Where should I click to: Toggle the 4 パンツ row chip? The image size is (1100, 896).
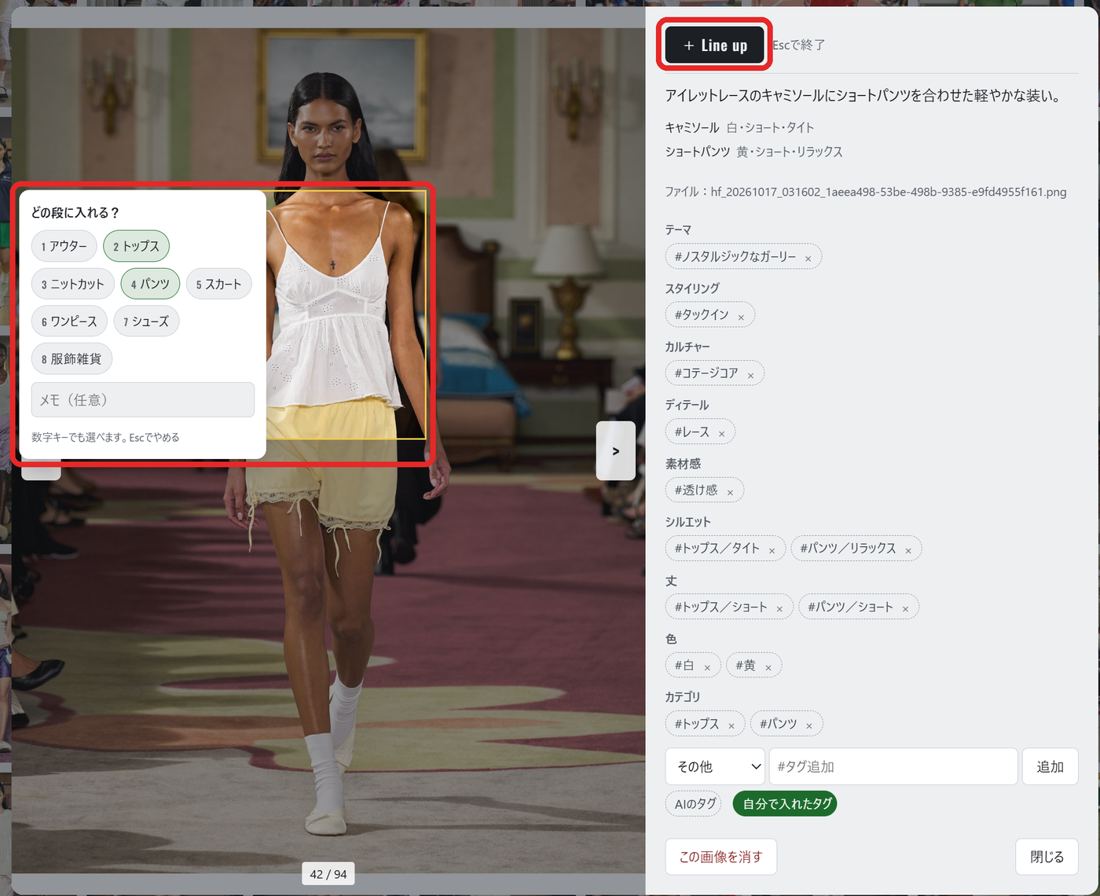tap(150, 284)
